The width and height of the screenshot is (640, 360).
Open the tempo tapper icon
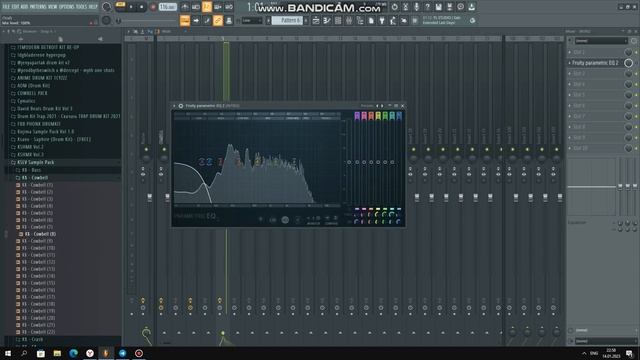tap(393, 20)
